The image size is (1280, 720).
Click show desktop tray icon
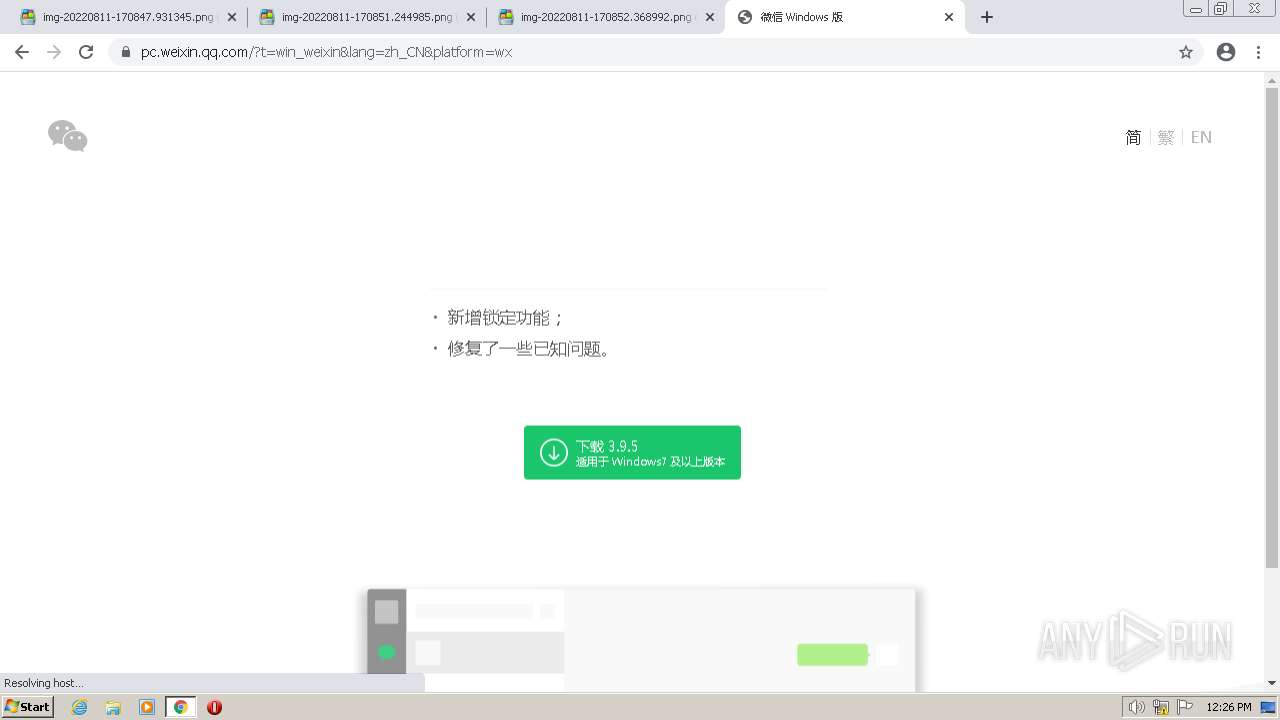click(x=1268, y=707)
